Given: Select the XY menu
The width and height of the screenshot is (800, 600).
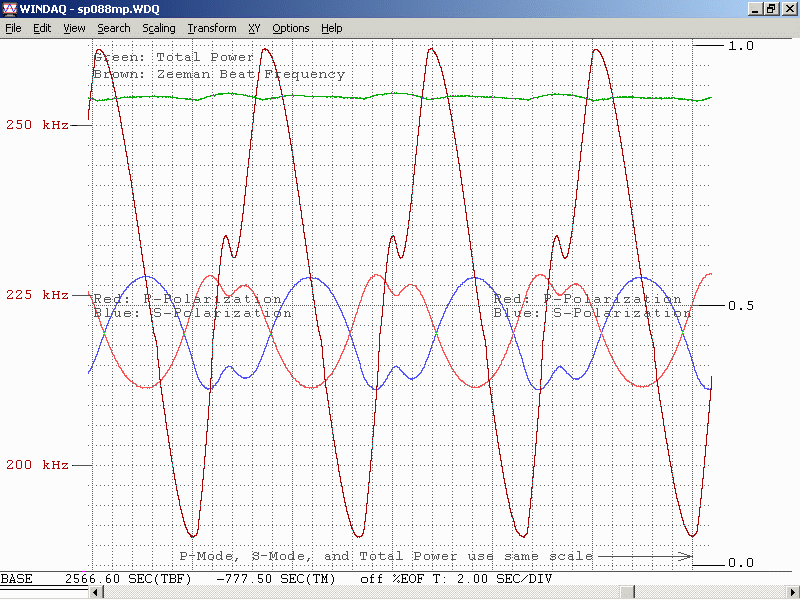Looking at the screenshot, I should pos(254,28).
